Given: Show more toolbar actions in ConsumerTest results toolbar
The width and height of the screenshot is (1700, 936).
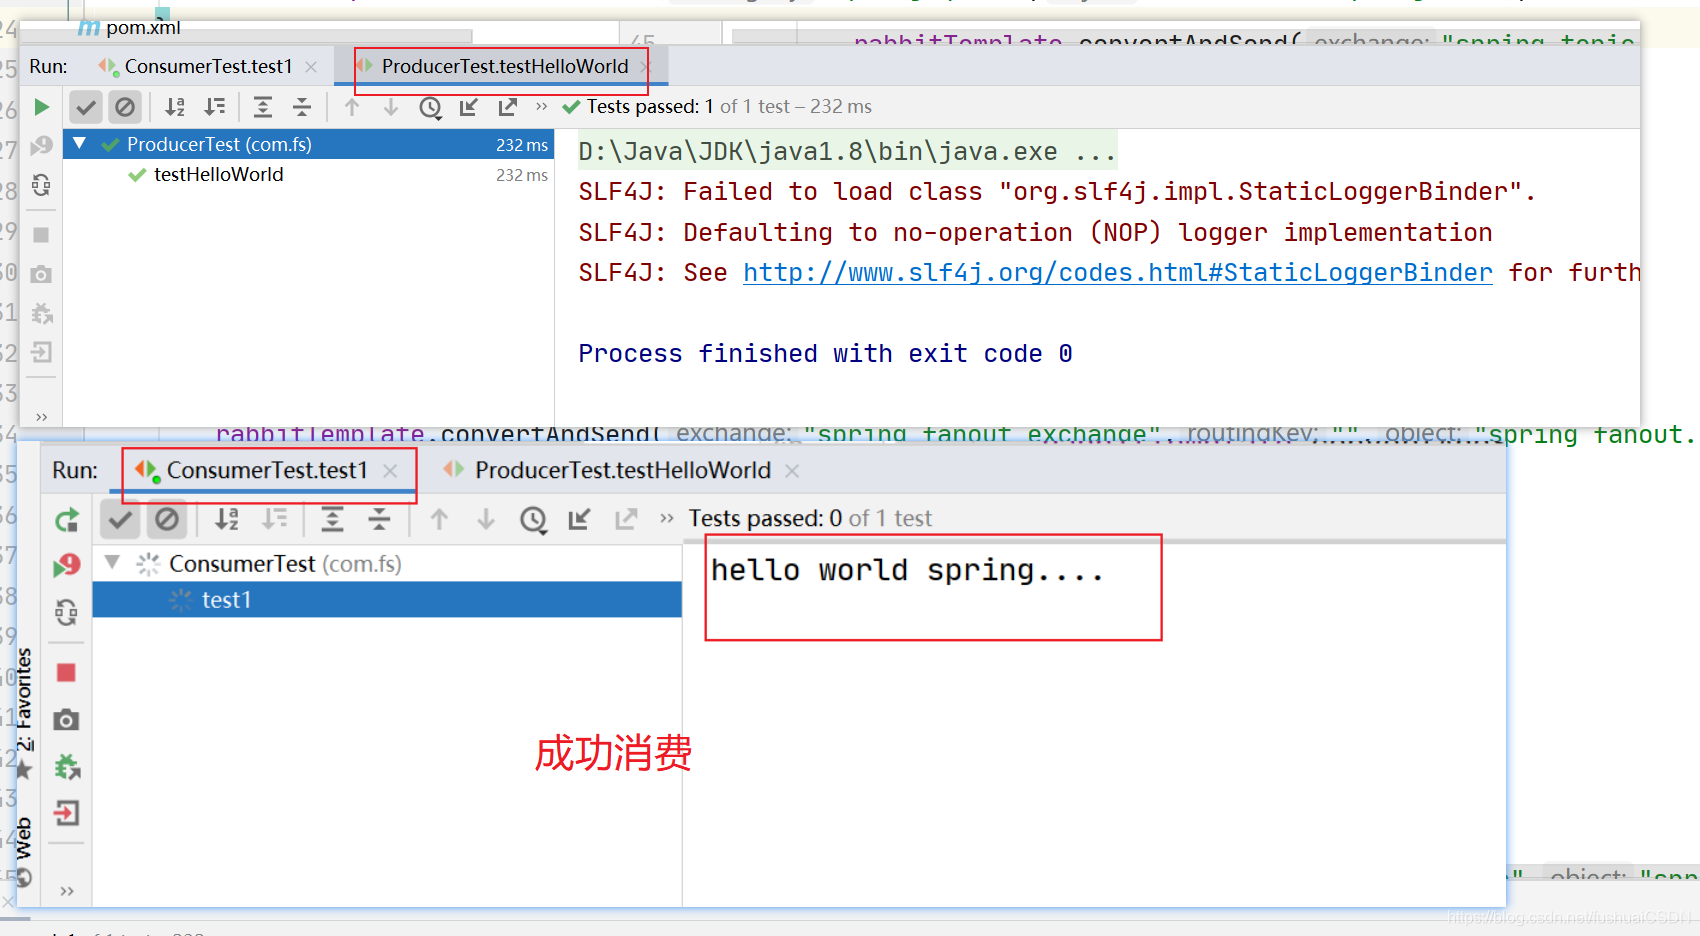Looking at the screenshot, I should (667, 518).
